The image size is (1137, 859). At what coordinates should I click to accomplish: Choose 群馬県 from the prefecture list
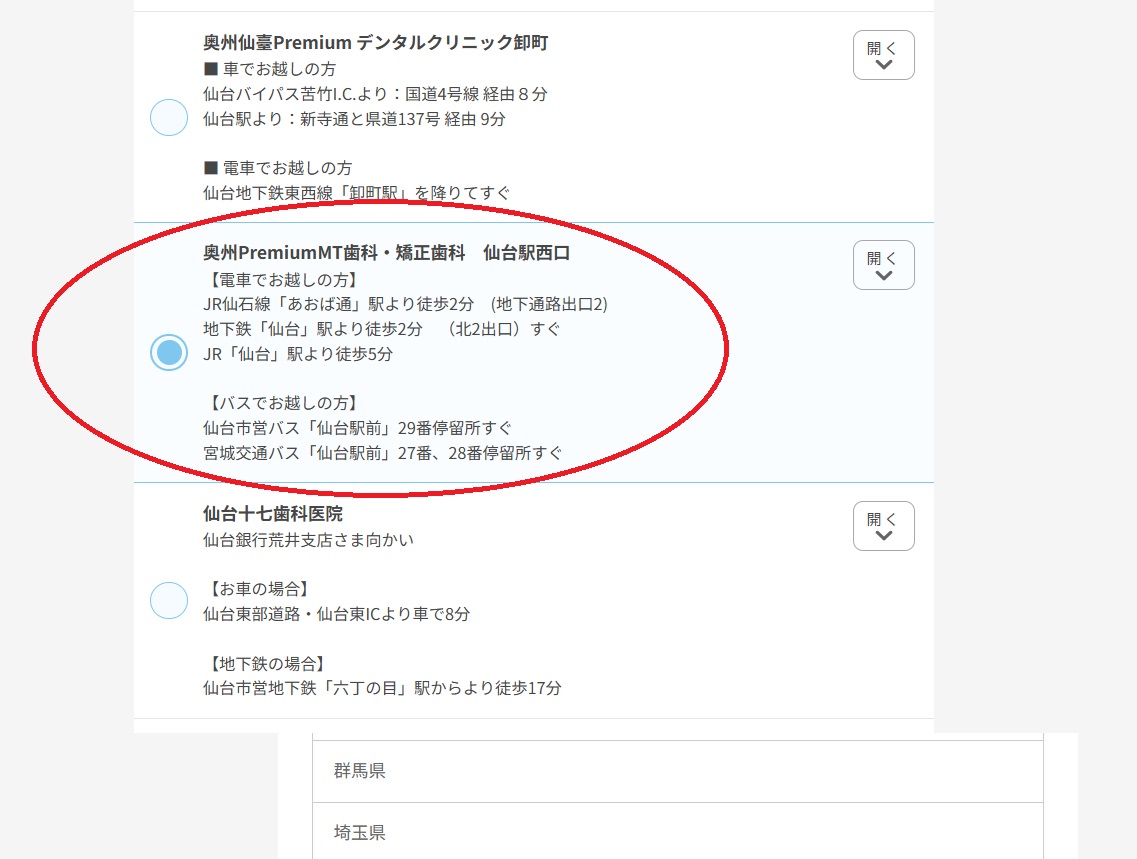pos(678,771)
